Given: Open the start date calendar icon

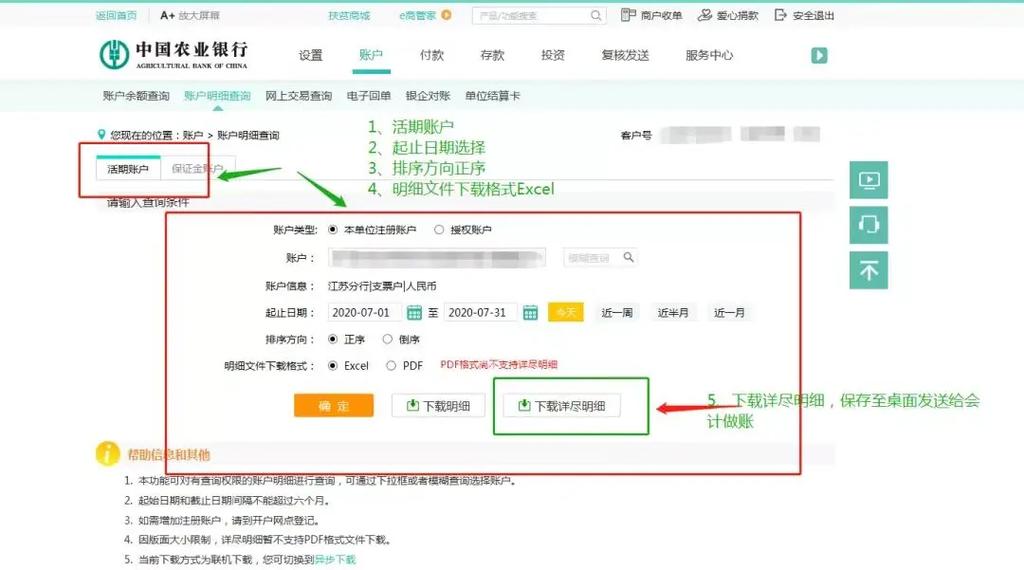Looking at the screenshot, I should pyautogui.click(x=414, y=313).
